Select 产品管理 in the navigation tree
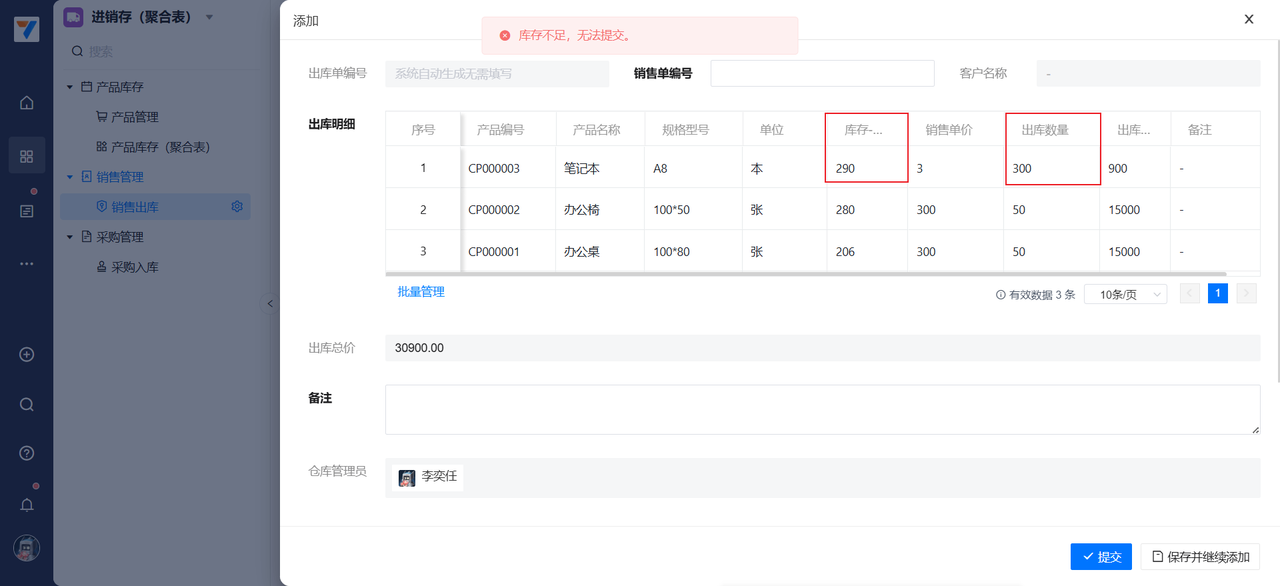The height and width of the screenshot is (586, 1280). [134, 117]
